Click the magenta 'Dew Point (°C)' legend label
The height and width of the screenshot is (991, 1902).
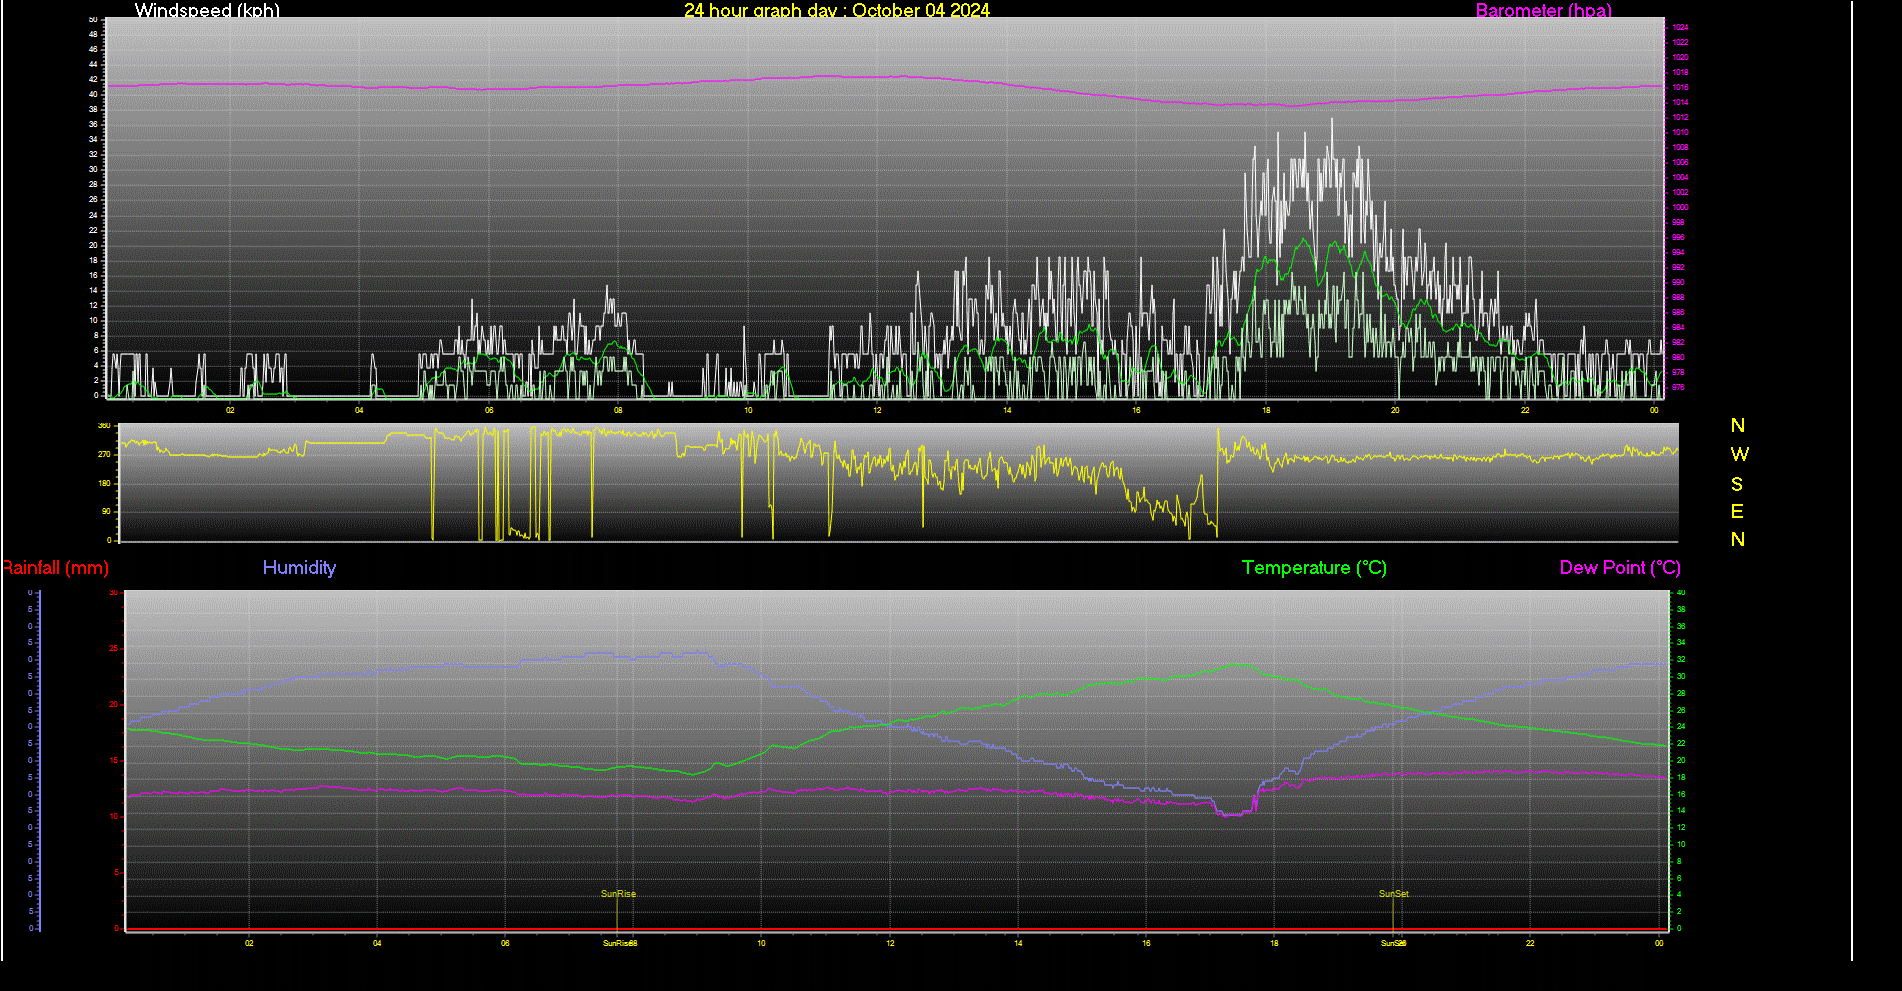pos(1620,568)
